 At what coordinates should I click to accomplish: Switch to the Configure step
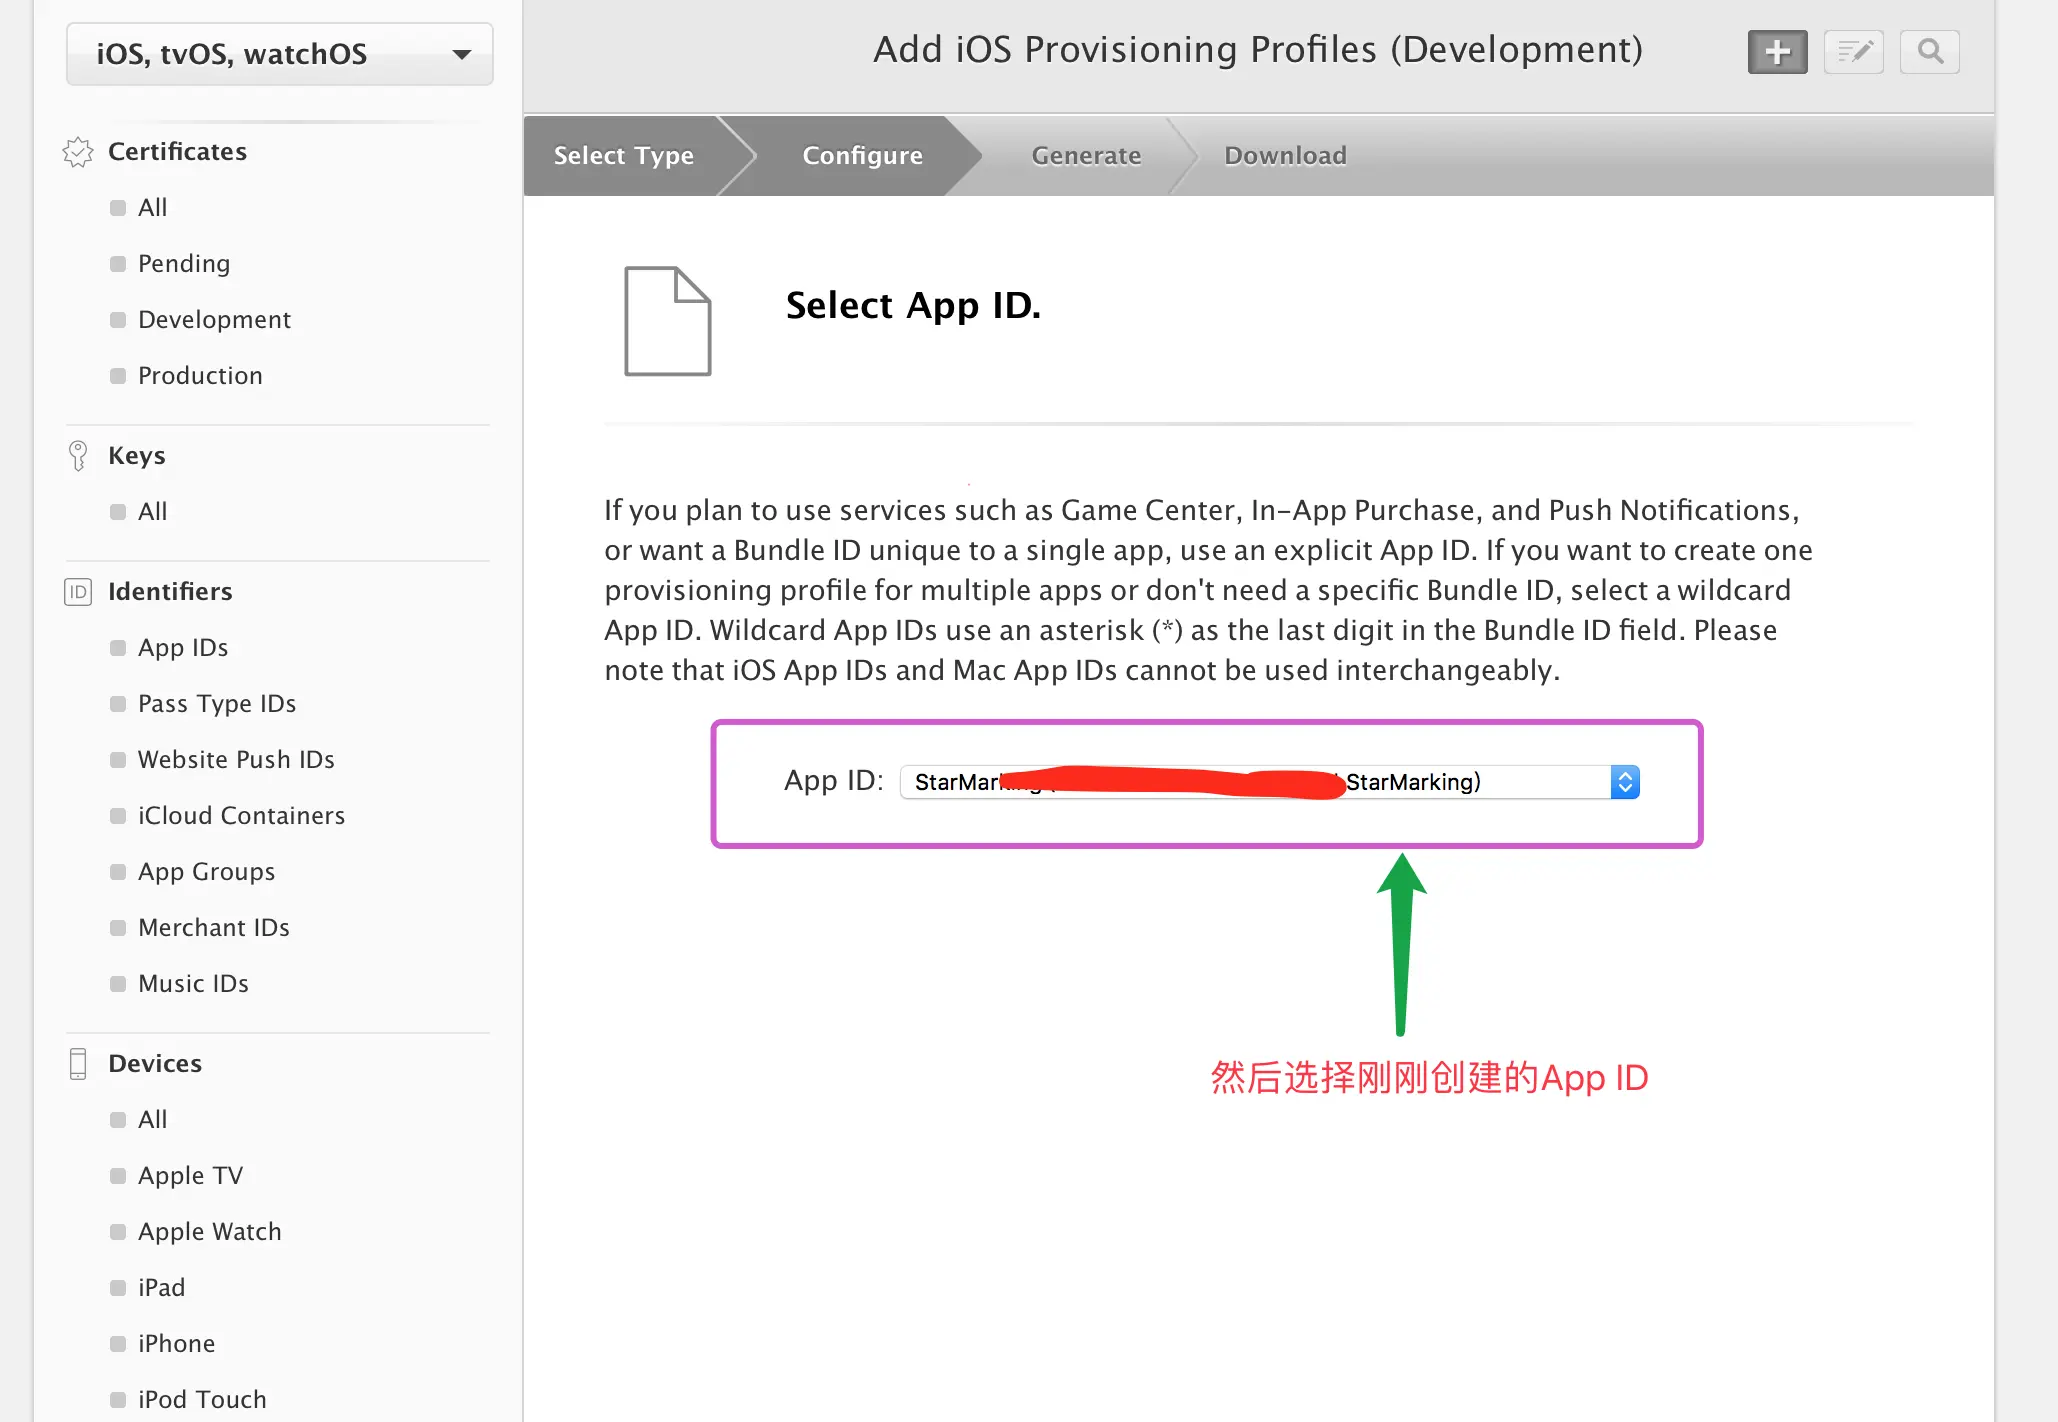(x=862, y=156)
